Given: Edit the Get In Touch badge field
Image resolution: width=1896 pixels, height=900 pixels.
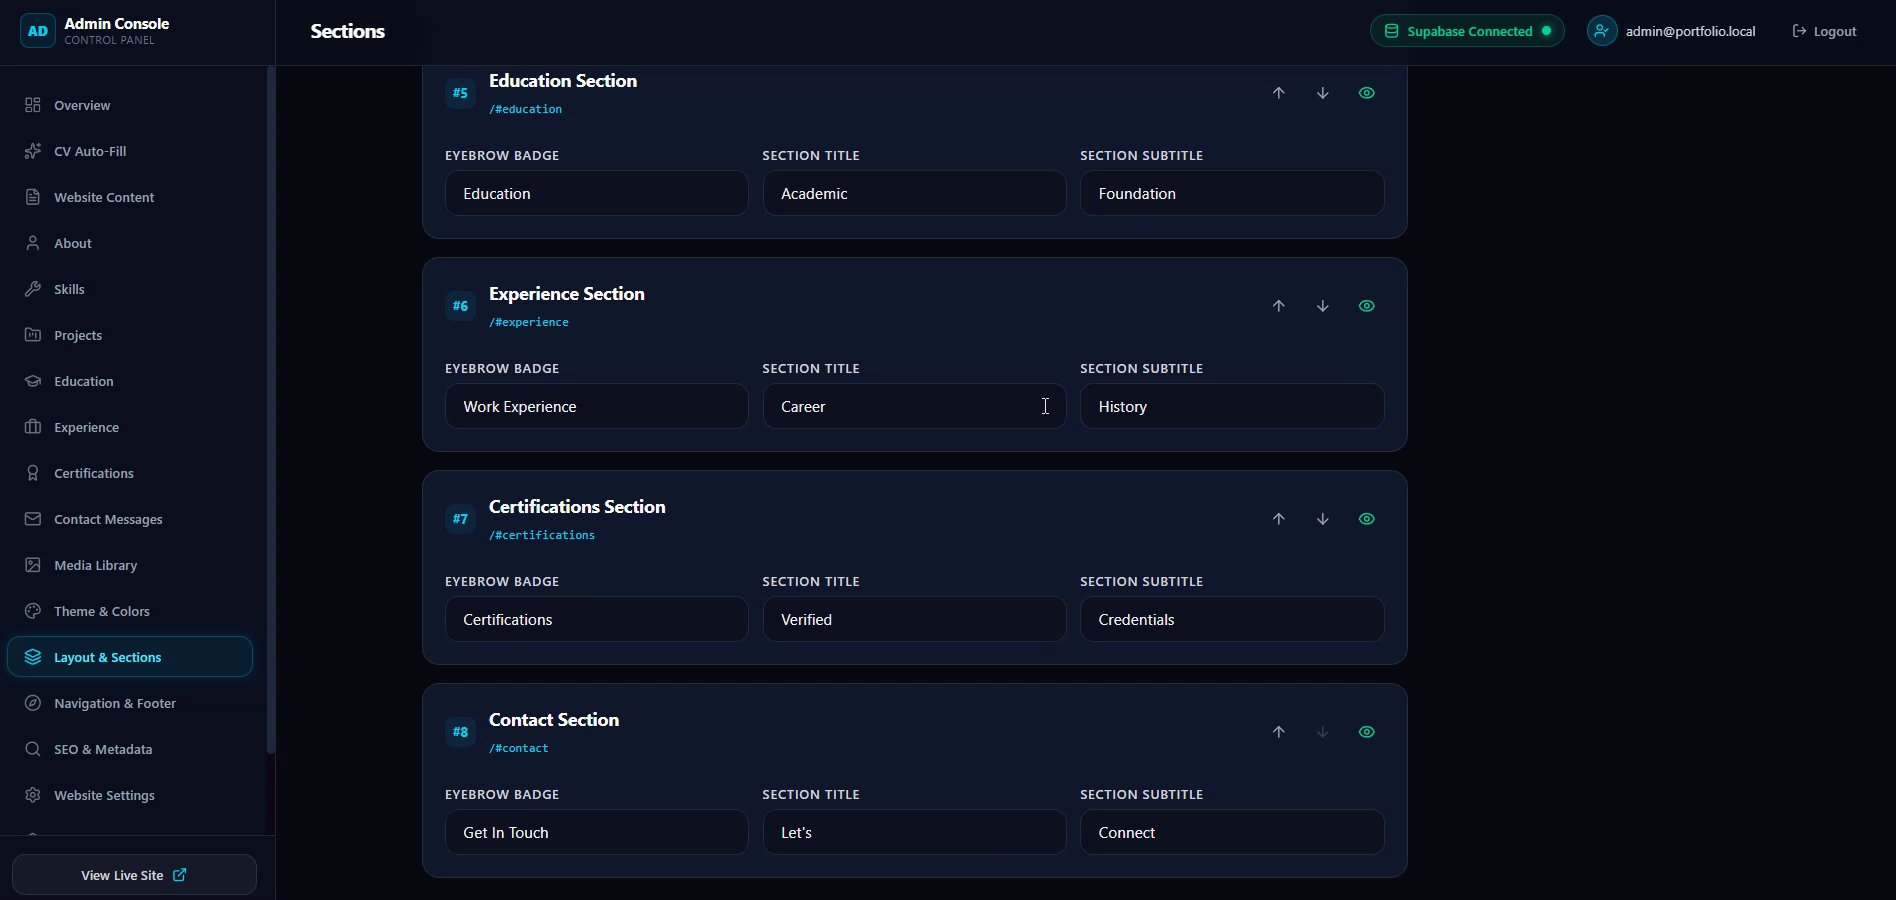Looking at the screenshot, I should click(597, 832).
